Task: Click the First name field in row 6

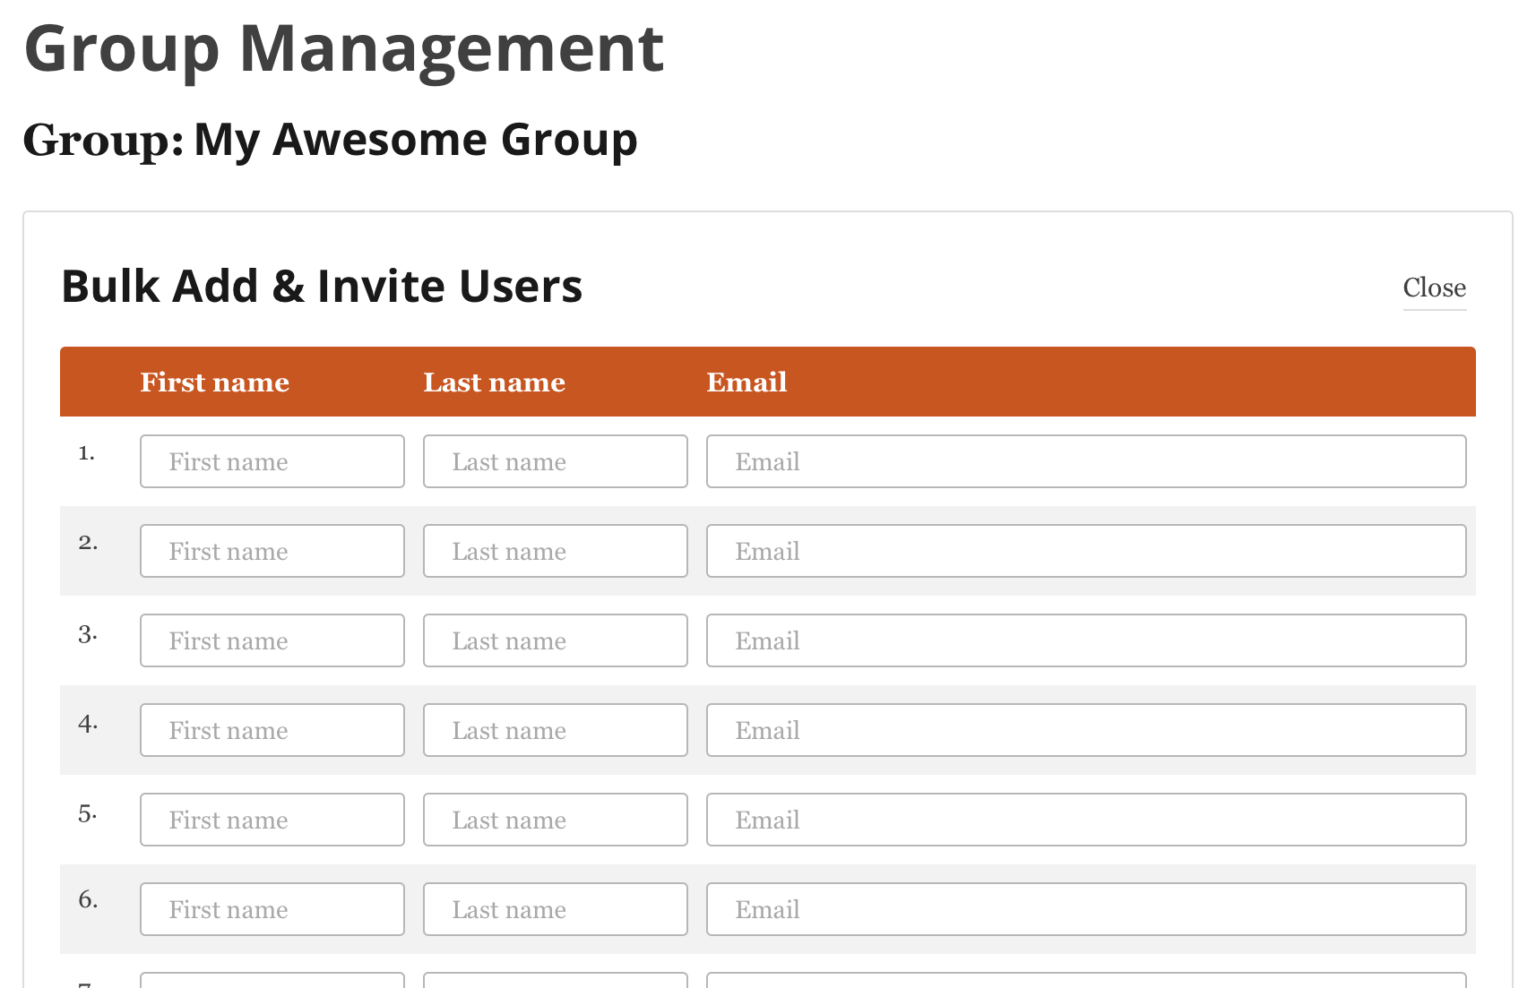Action: [x=271, y=909]
